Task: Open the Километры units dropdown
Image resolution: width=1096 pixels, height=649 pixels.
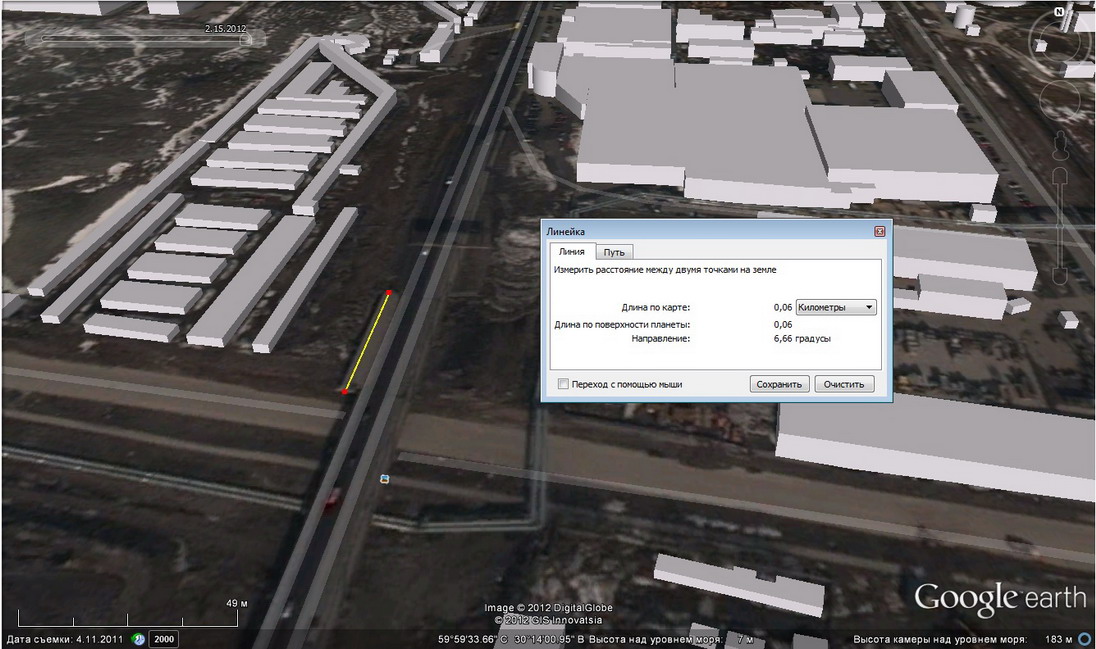Action: pos(836,307)
